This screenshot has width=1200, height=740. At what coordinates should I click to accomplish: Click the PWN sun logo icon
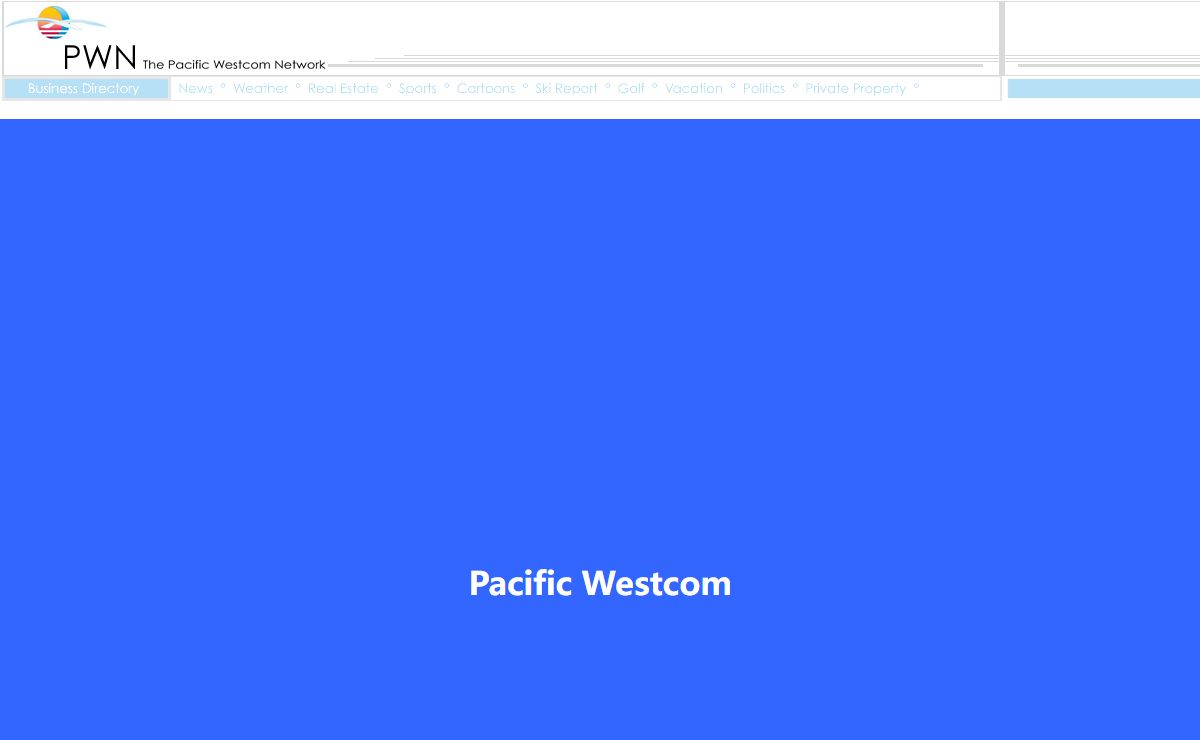[x=54, y=22]
